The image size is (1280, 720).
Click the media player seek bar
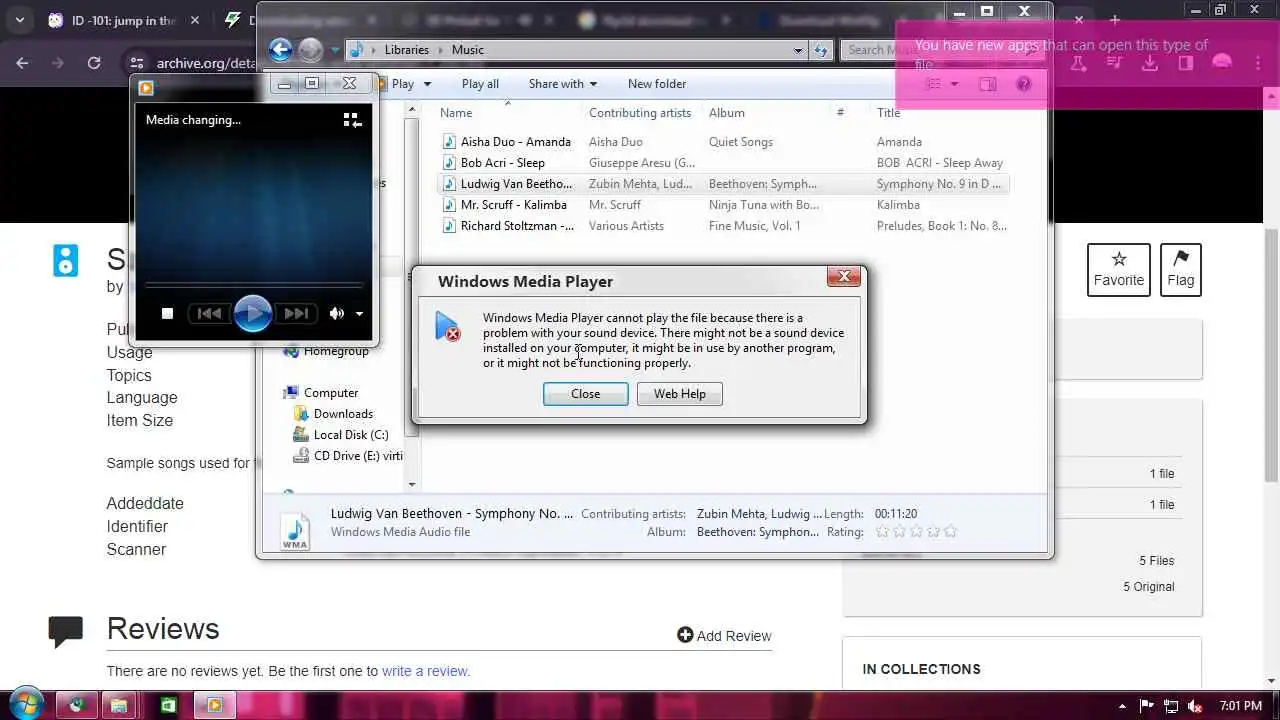pos(253,286)
